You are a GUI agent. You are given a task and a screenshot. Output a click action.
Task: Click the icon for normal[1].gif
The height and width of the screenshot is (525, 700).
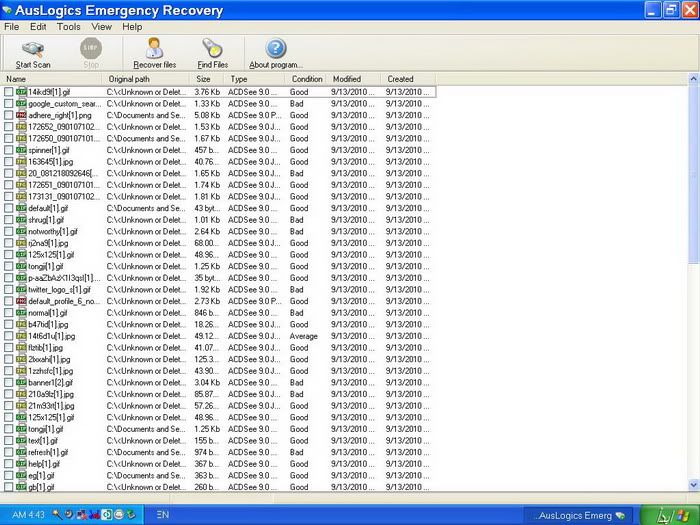coord(21,312)
